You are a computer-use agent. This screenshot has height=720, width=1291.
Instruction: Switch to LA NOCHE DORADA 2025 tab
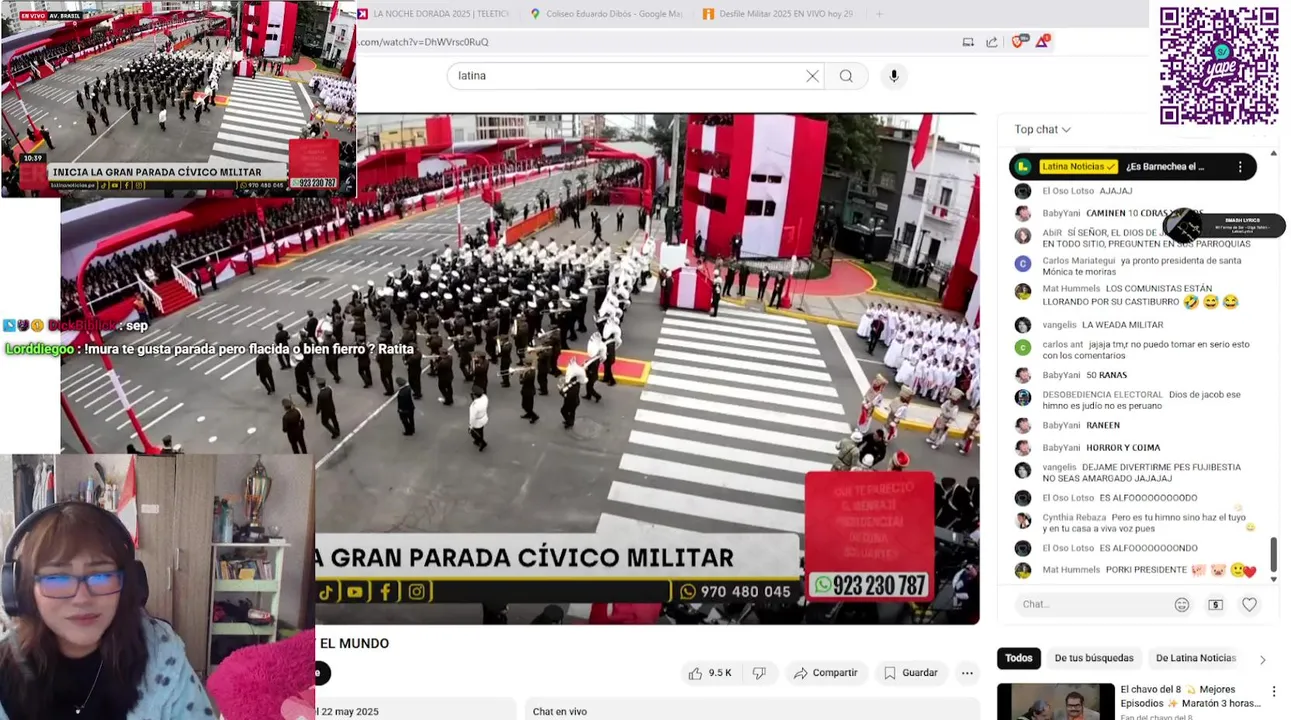[435, 14]
